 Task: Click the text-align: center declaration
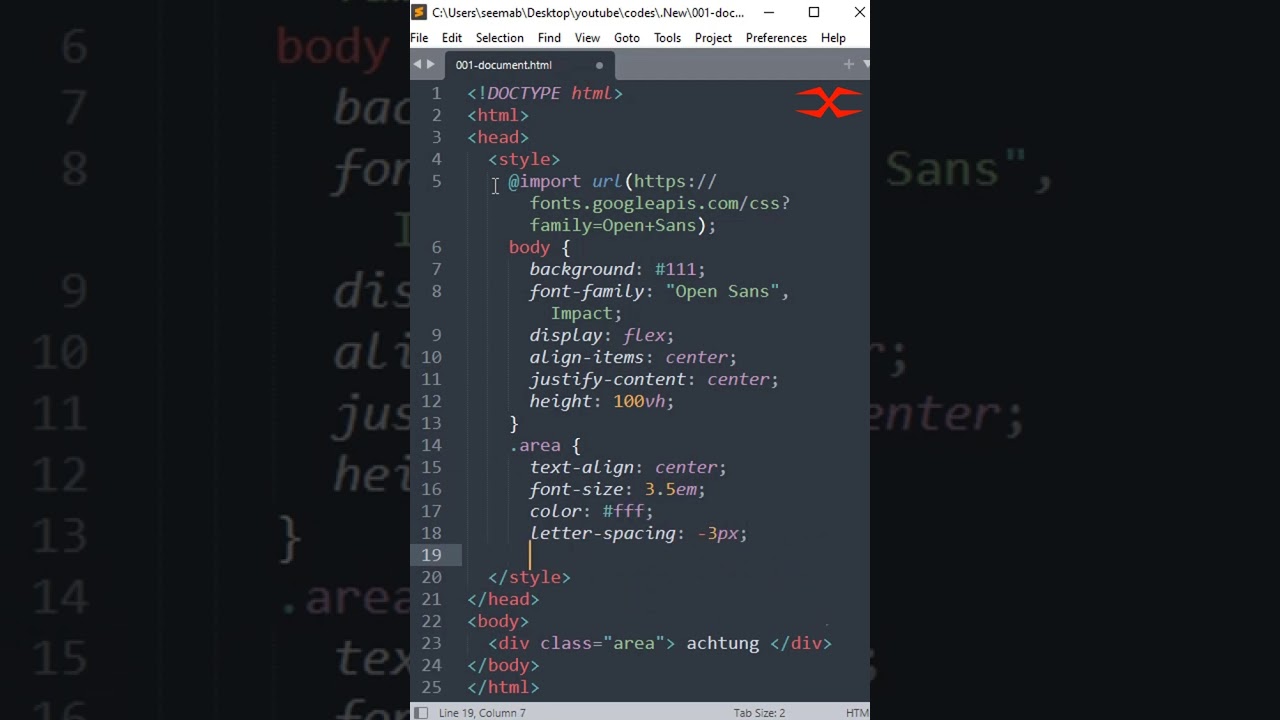[628, 467]
